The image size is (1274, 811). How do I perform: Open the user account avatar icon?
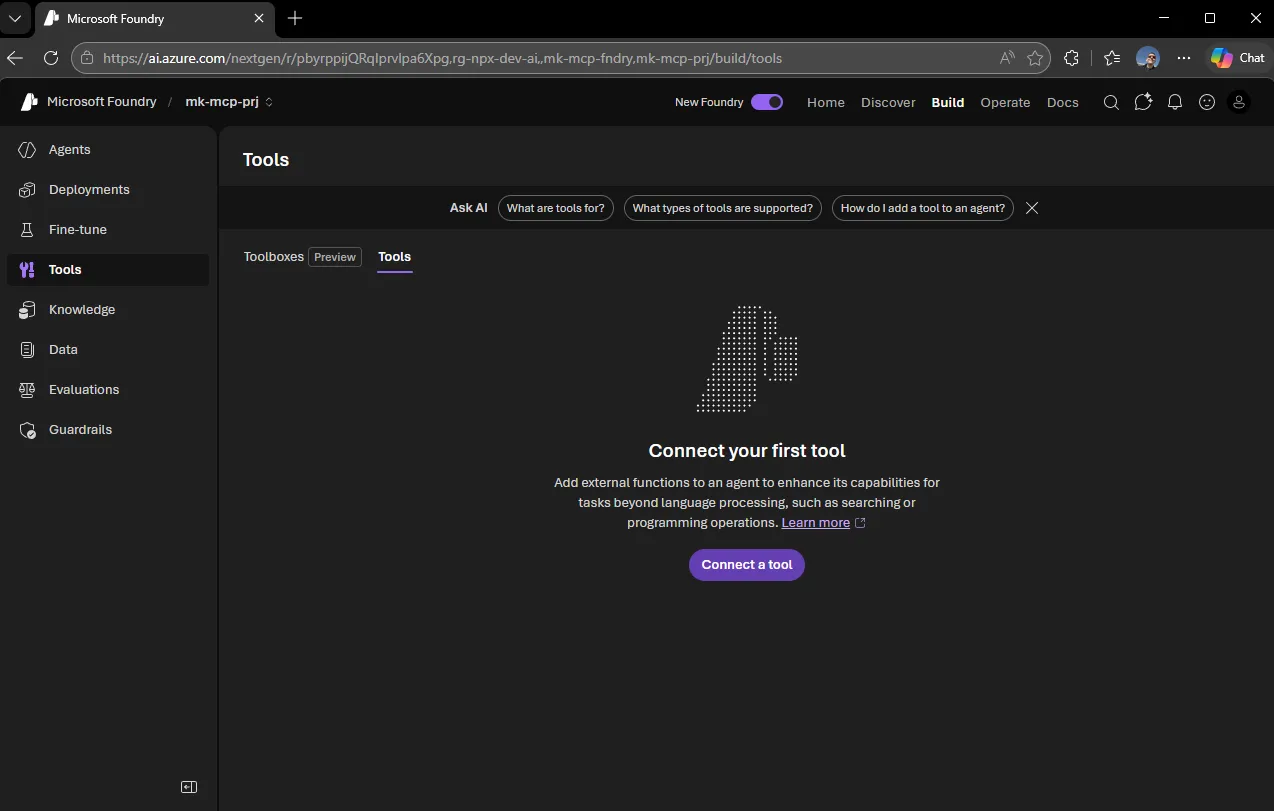1239,102
